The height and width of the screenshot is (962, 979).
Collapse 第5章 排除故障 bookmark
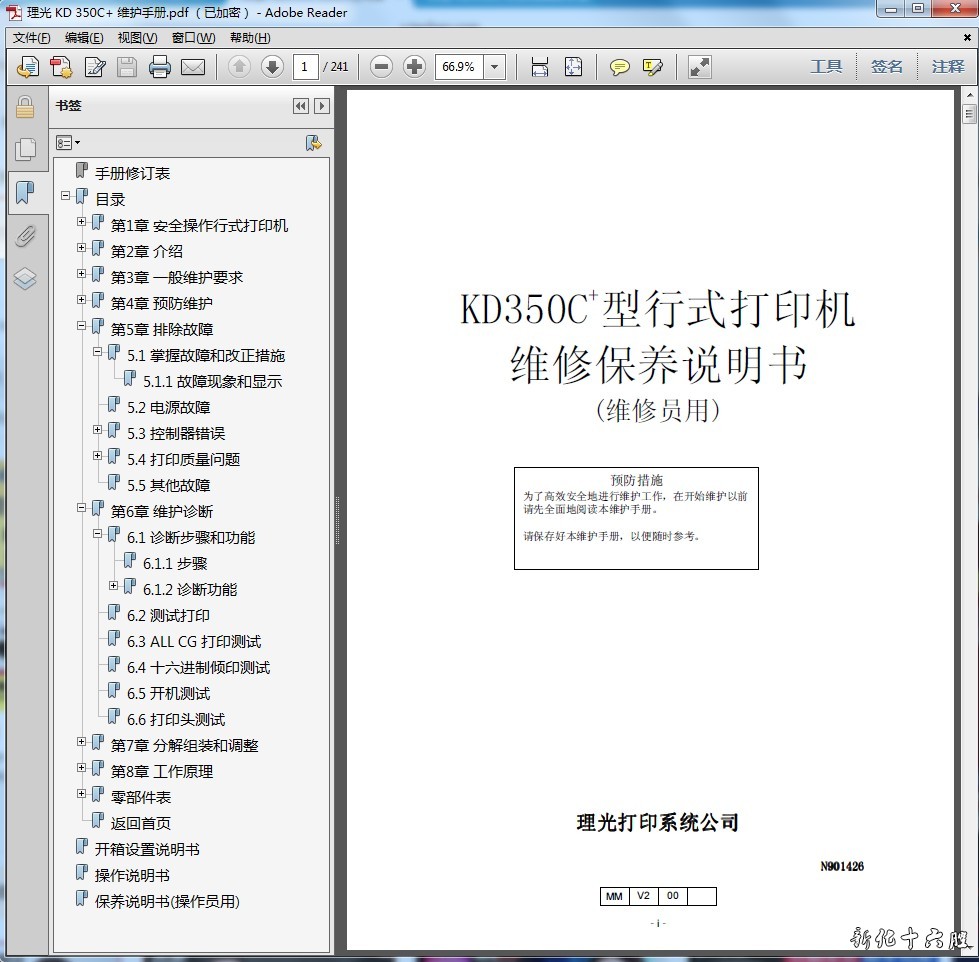pos(82,326)
